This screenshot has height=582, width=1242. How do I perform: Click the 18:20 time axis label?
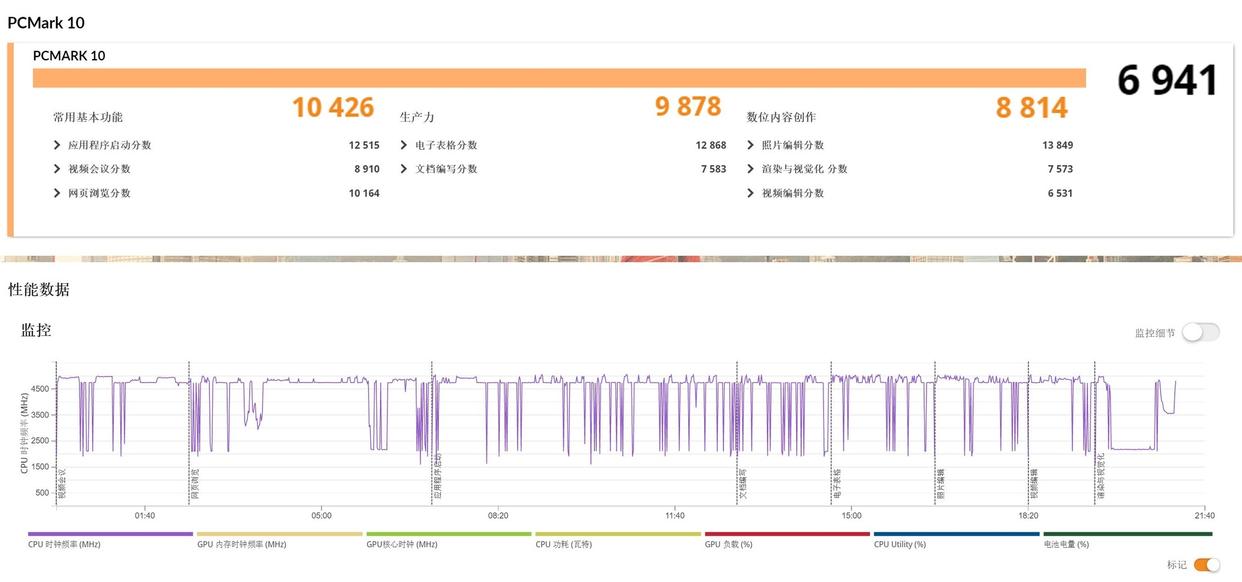coord(1028,516)
